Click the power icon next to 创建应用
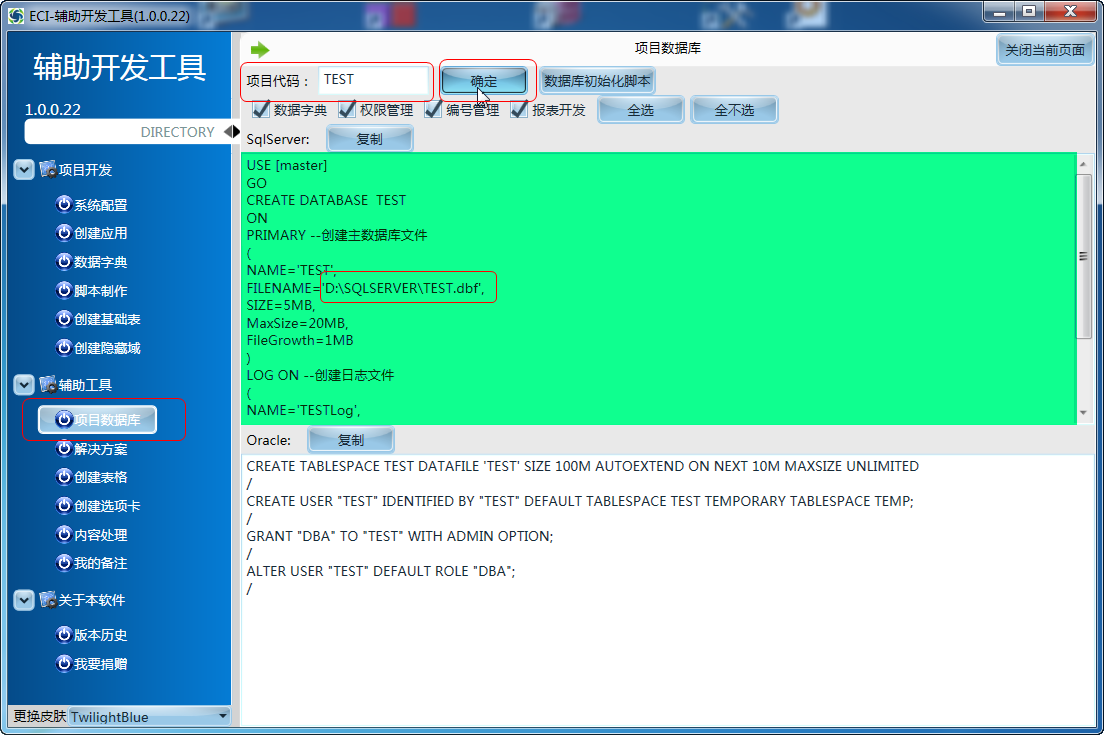This screenshot has height=735, width=1104. coord(64,233)
